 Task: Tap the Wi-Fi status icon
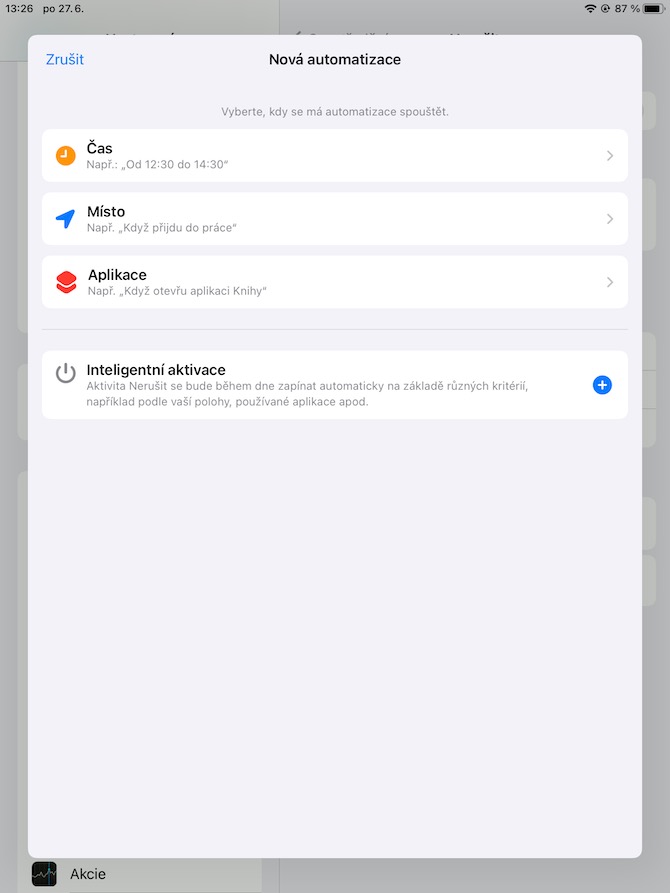tap(590, 9)
